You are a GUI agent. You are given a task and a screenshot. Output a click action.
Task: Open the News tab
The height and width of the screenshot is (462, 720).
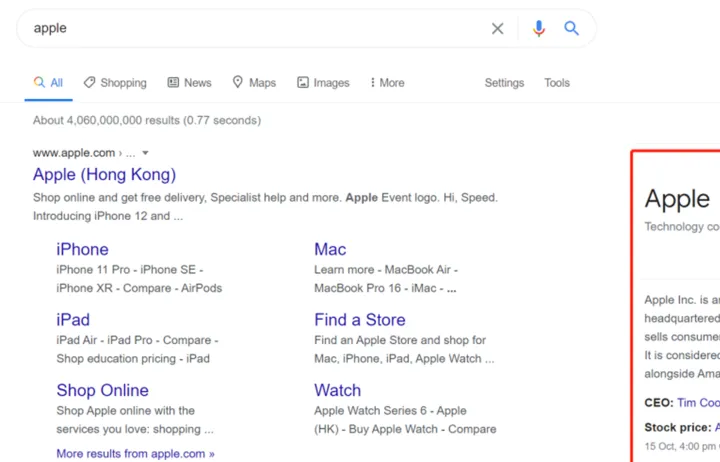coord(197,83)
